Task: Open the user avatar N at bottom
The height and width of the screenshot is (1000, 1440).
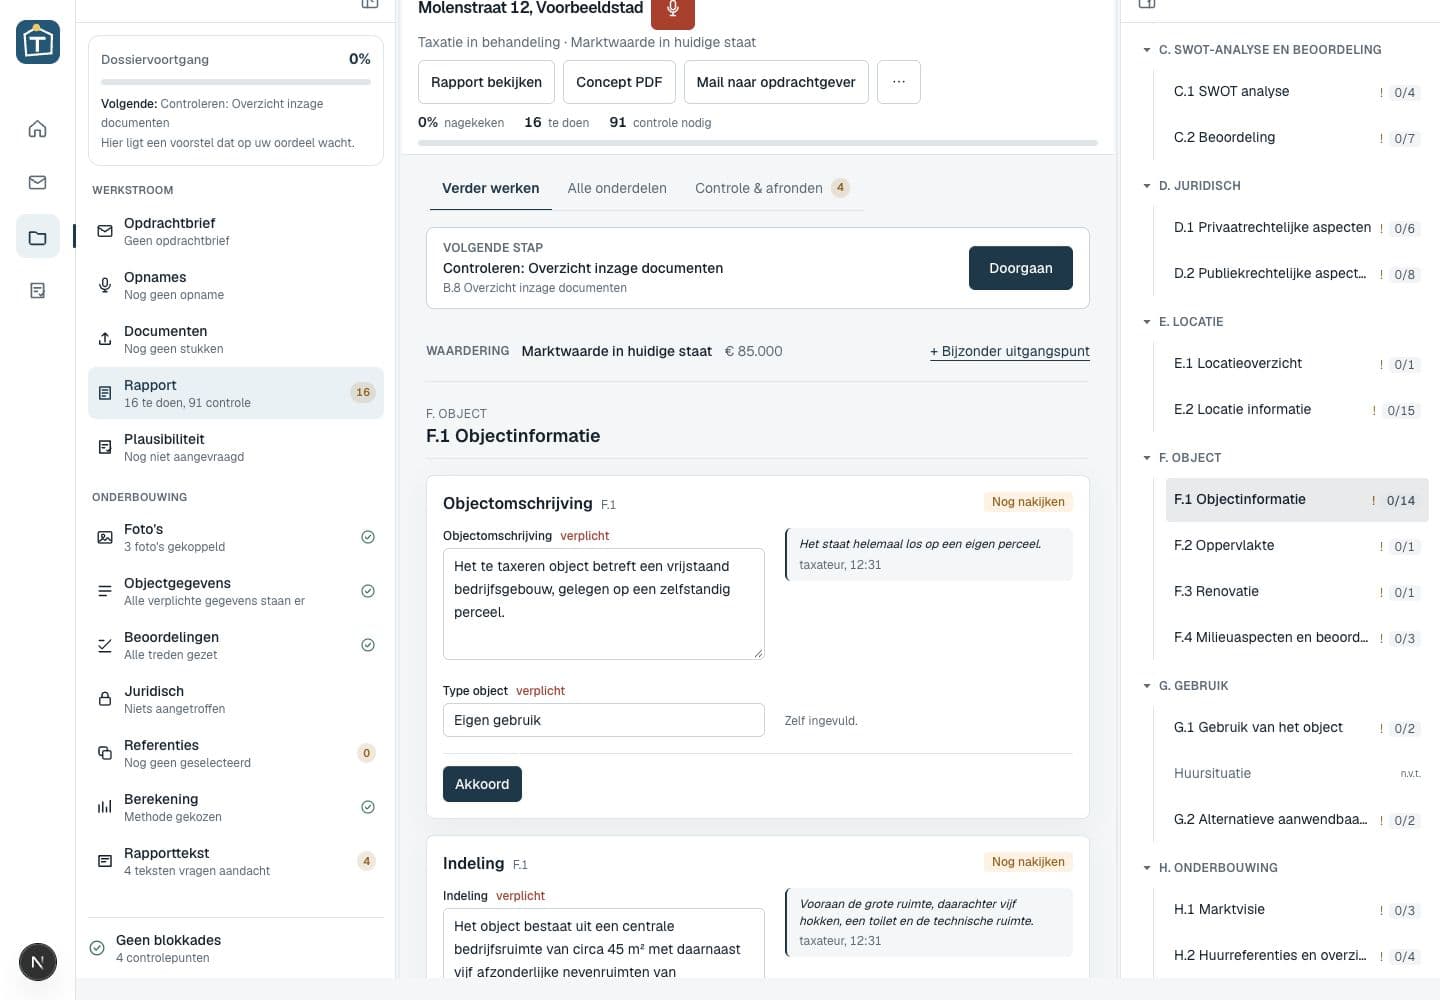Action: [37, 962]
